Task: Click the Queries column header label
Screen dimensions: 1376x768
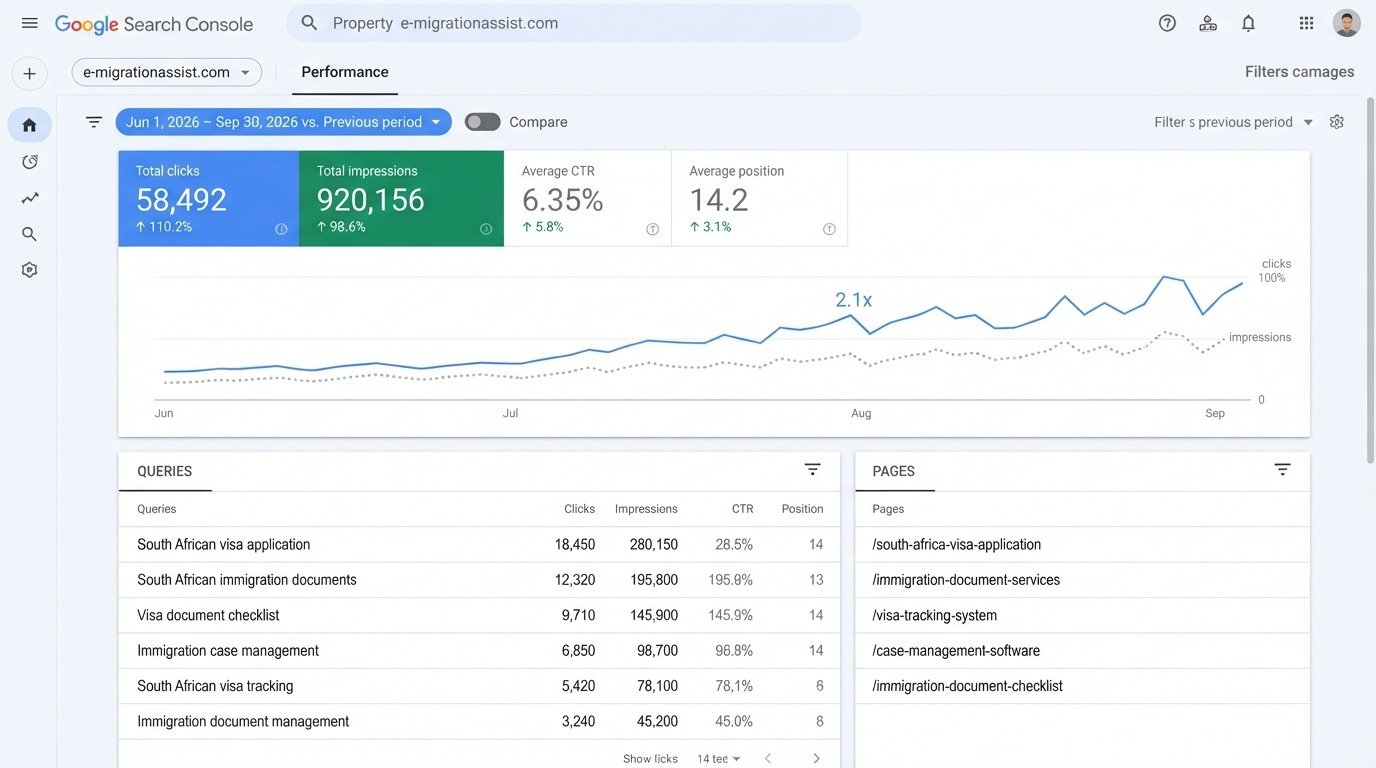Action: pos(157,509)
